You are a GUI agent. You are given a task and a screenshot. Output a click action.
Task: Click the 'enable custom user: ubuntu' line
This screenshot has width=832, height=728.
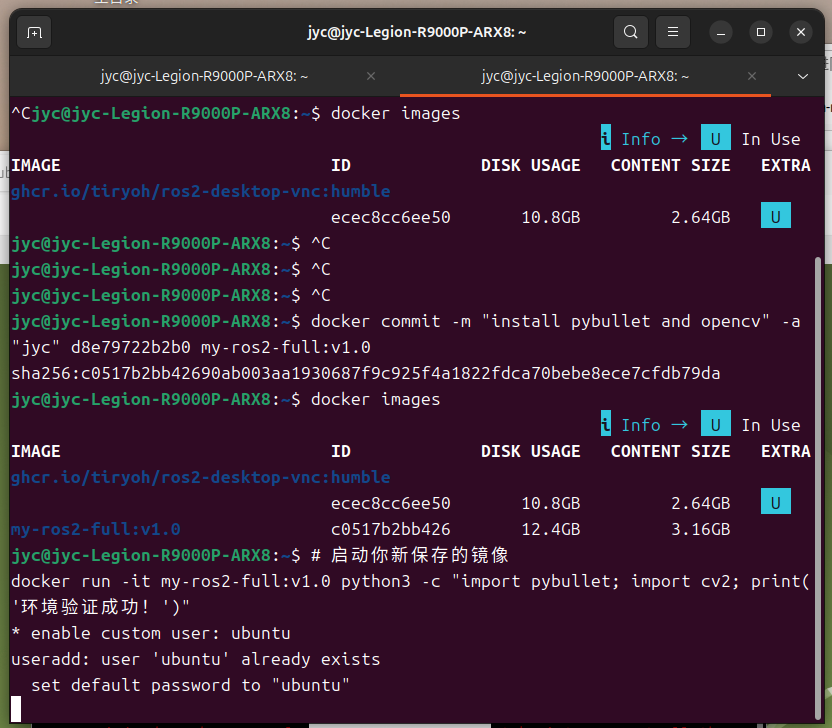tap(151, 633)
